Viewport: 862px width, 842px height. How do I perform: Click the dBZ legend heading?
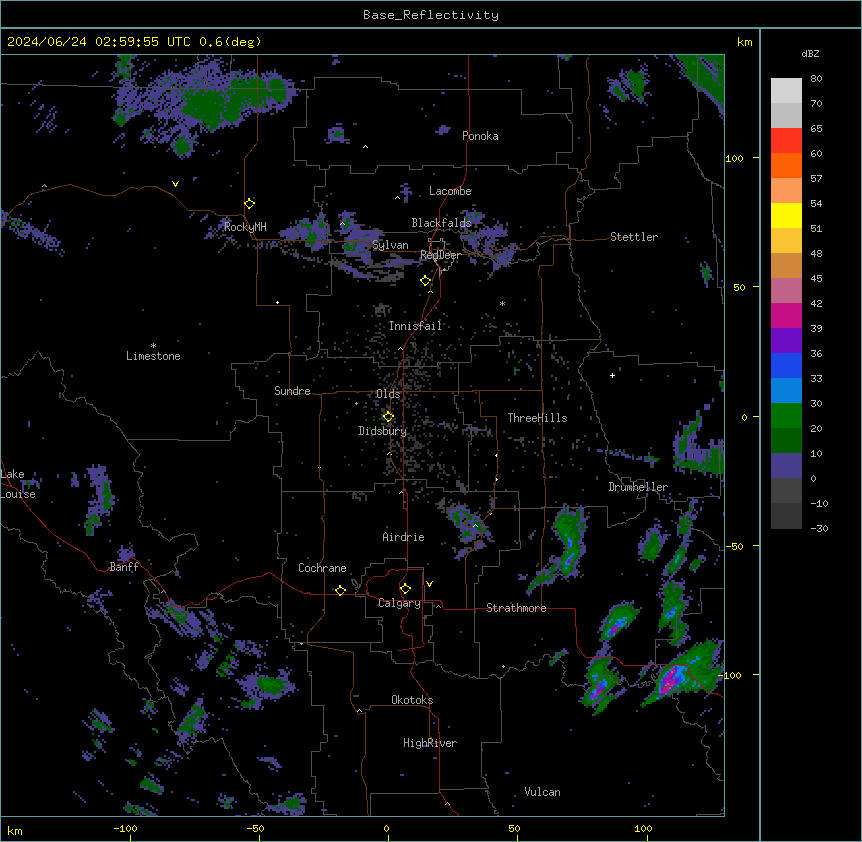pos(810,54)
